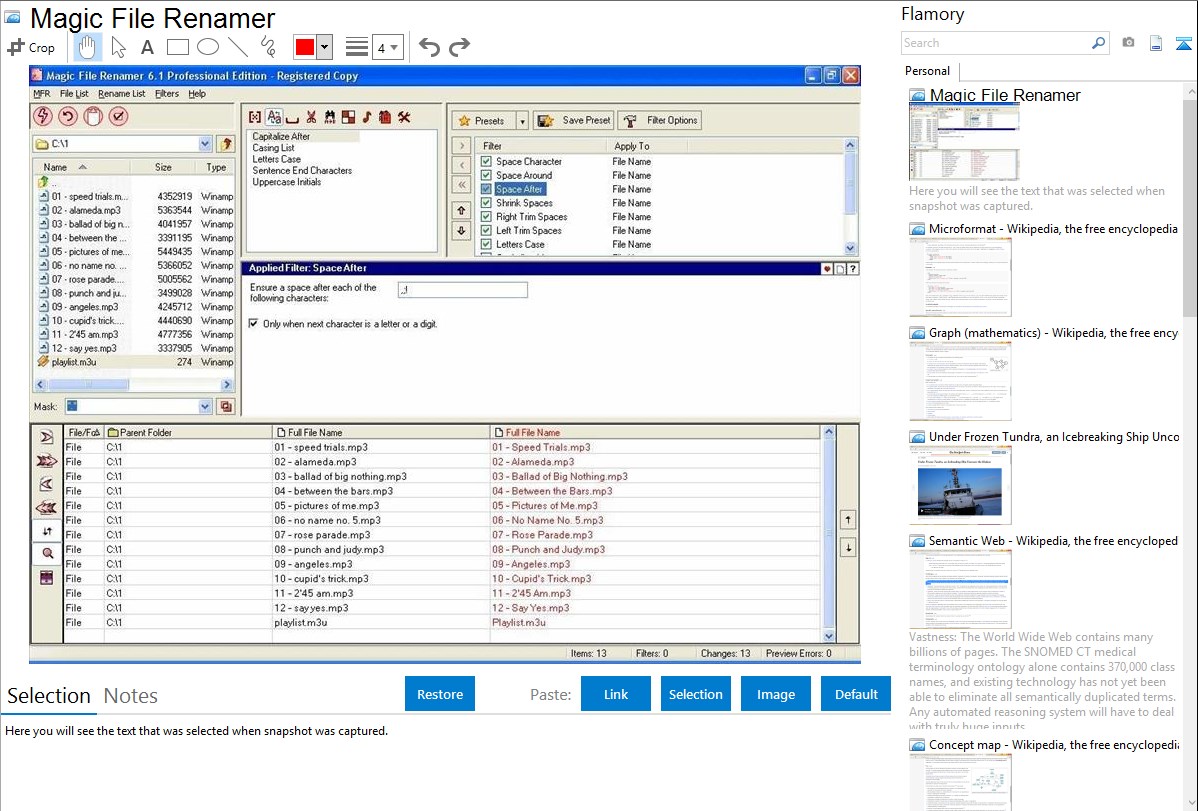Open the Presets dropdown arrow
Screen dimensions: 1198x811
click(x=523, y=121)
